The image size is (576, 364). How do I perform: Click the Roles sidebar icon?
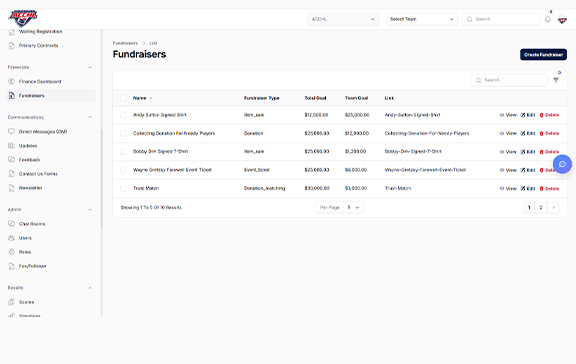(11, 252)
